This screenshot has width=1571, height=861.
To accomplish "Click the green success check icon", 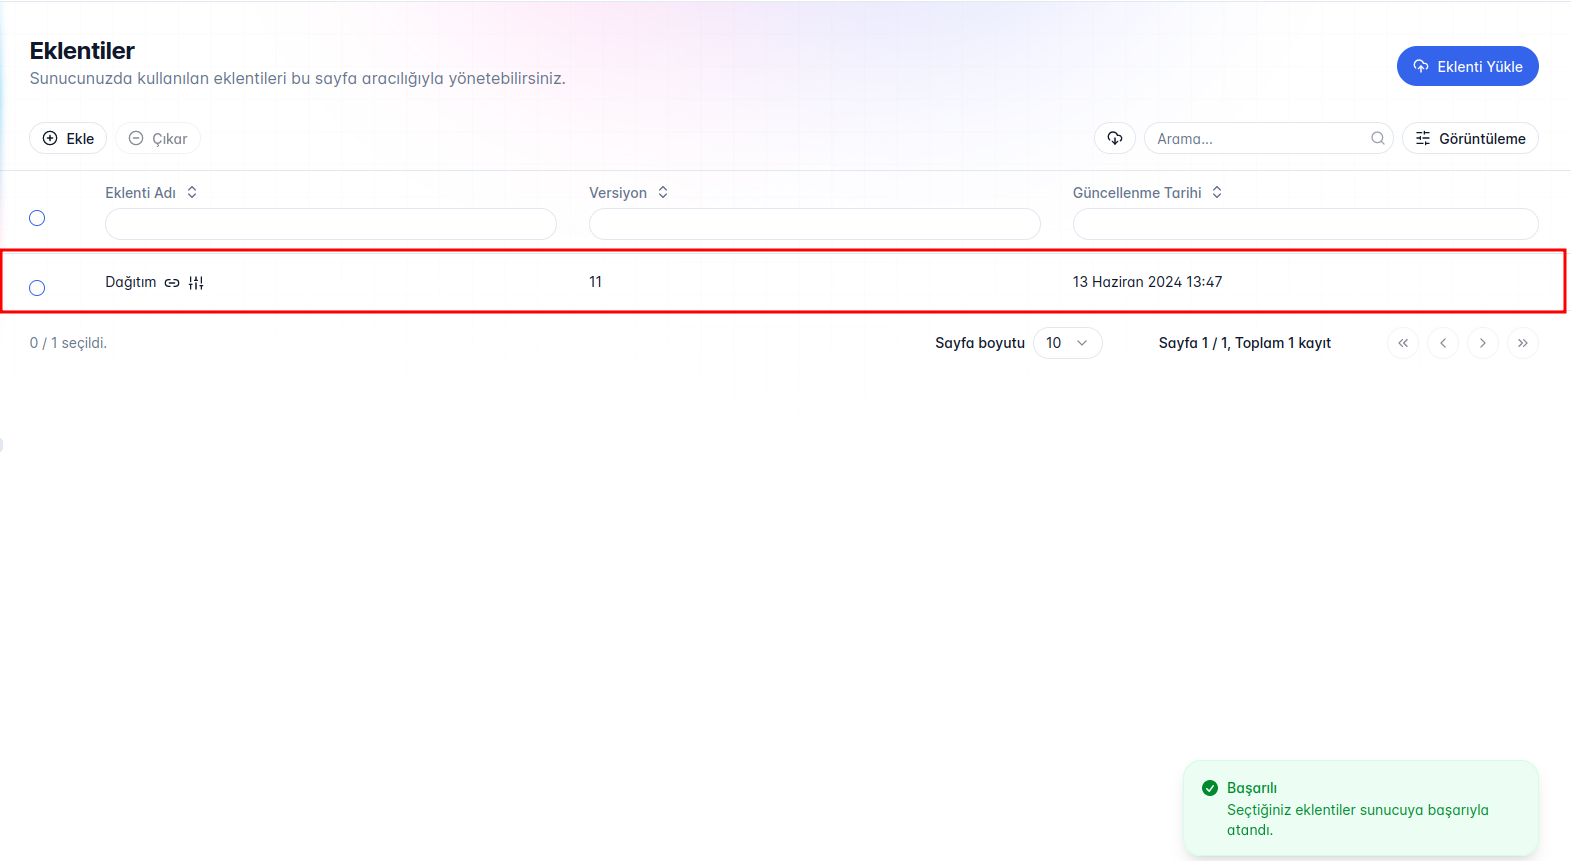I will coord(1210,788).
